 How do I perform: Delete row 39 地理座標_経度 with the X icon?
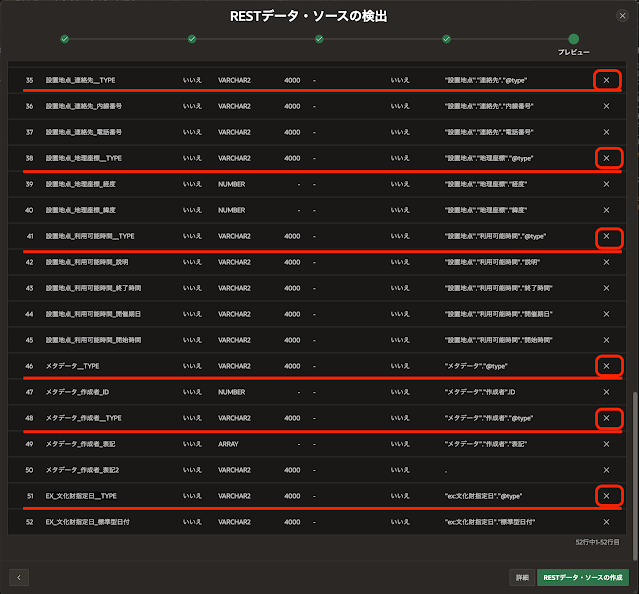coord(606,184)
